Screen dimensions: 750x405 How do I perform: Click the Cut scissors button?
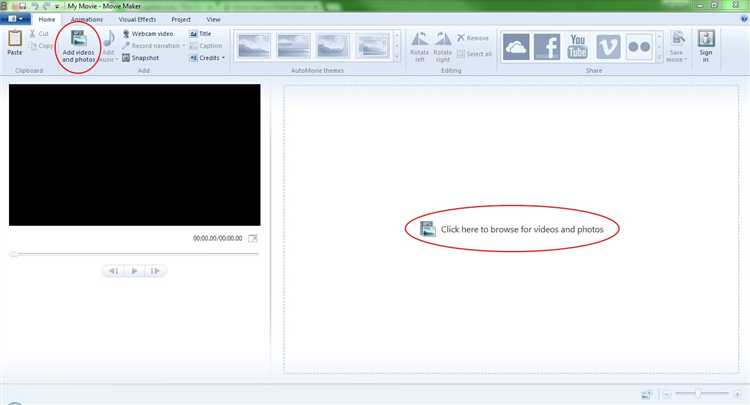pos(39,34)
